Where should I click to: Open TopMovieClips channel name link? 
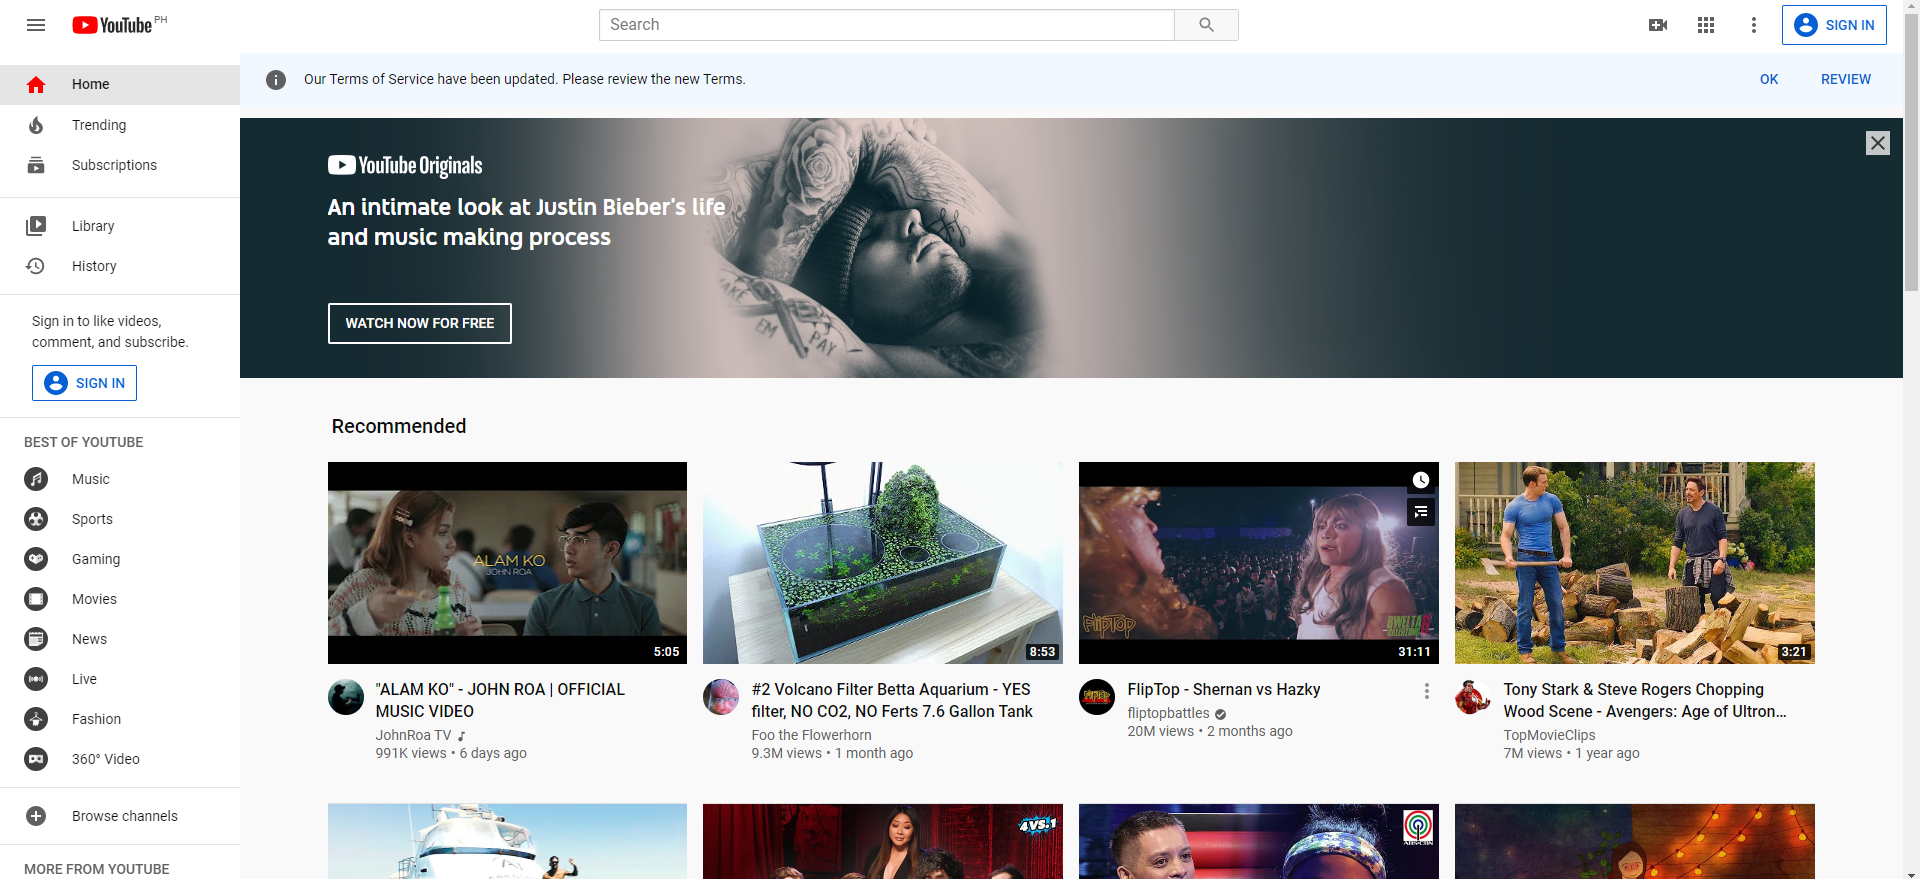click(1550, 735)
